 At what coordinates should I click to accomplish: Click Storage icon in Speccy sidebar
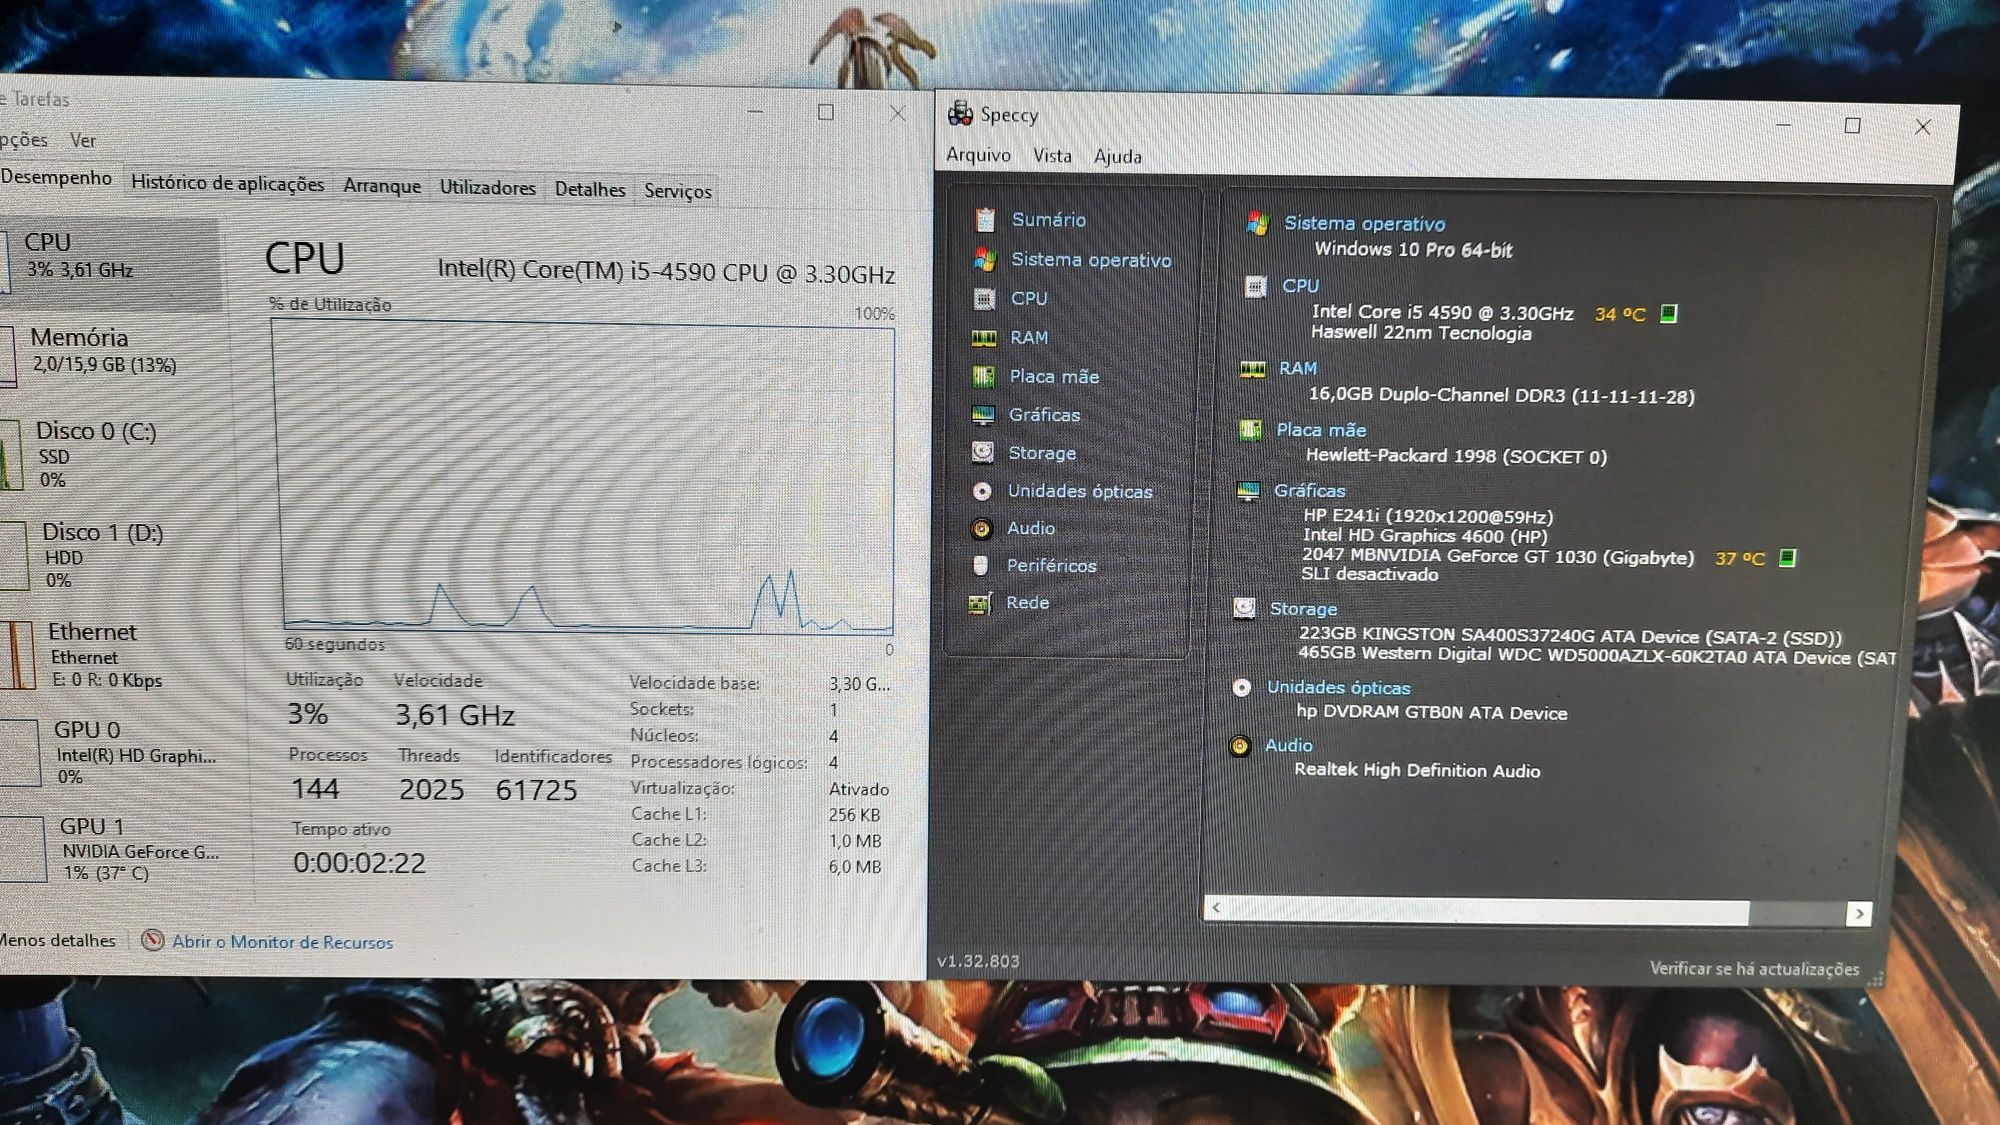pyautogui.click(x=986, y=455)
